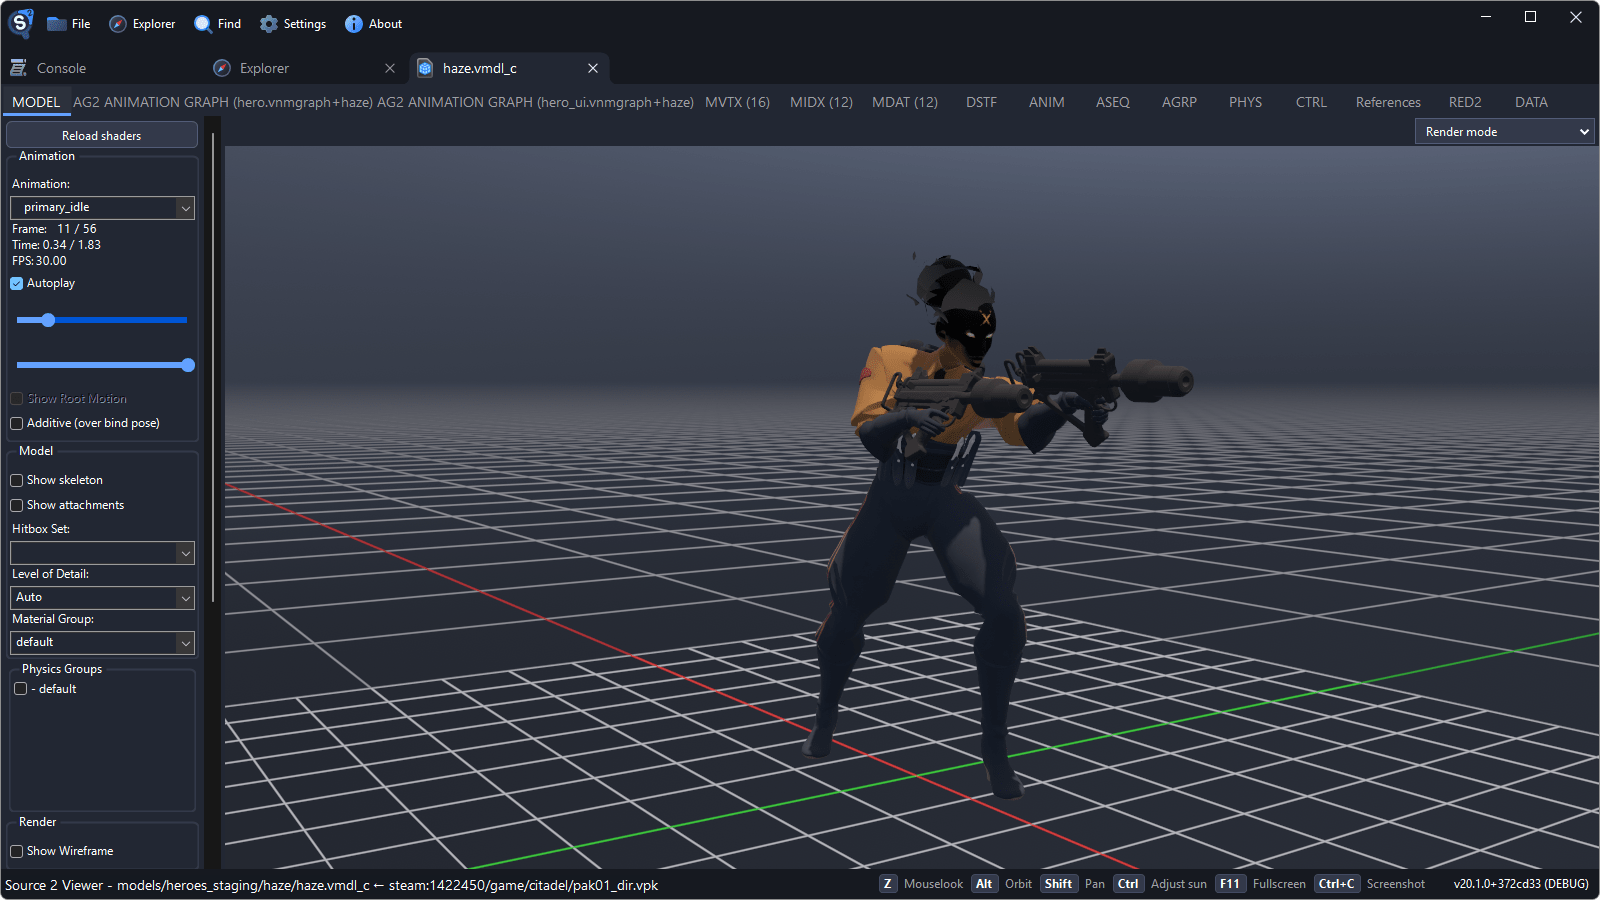Click the Console tab icon
The width and height of the screenshot is (1600, 900).
point(18,68)
